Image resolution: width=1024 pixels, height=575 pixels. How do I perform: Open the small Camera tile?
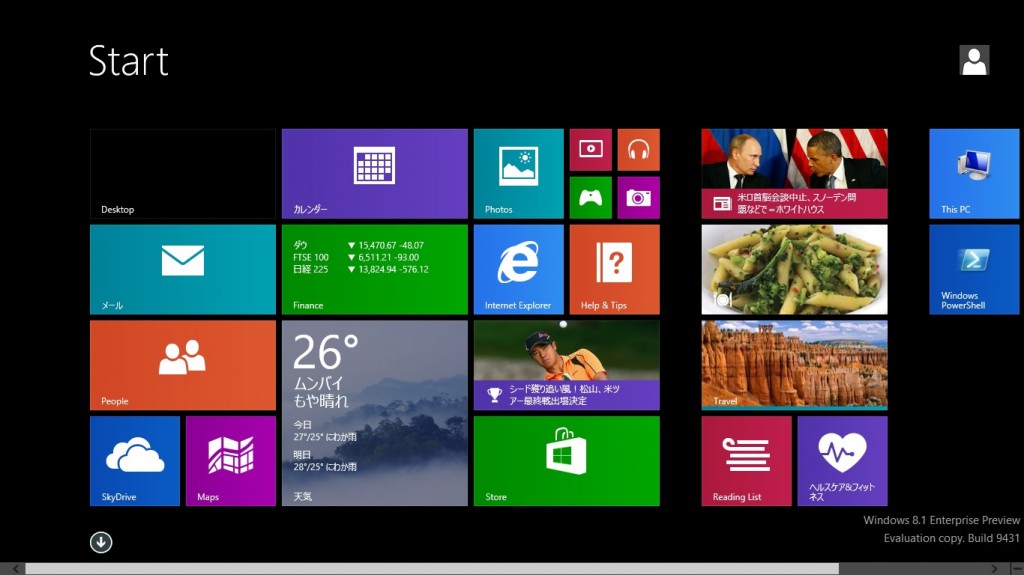(639, 197)
